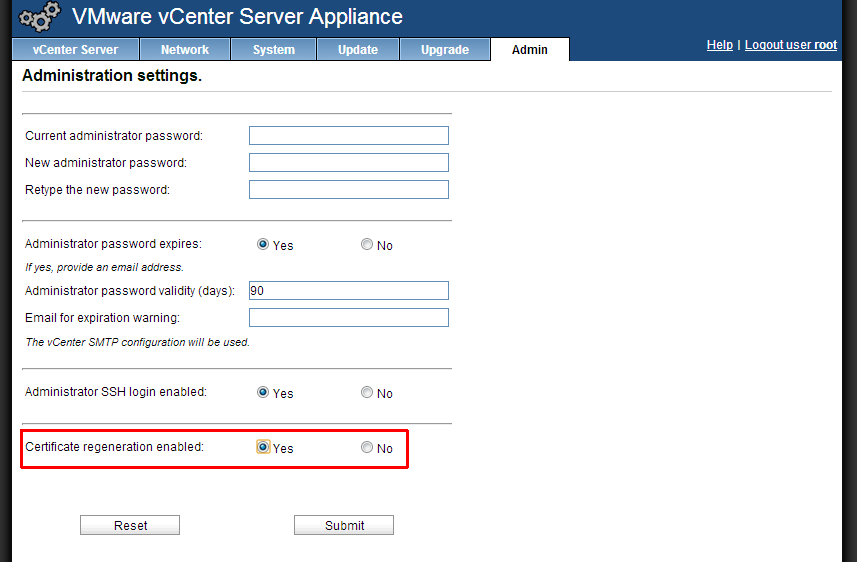Click the Email for expiration warning field
The height and width of the screenshot is (562, 857).
pos(349,318)
